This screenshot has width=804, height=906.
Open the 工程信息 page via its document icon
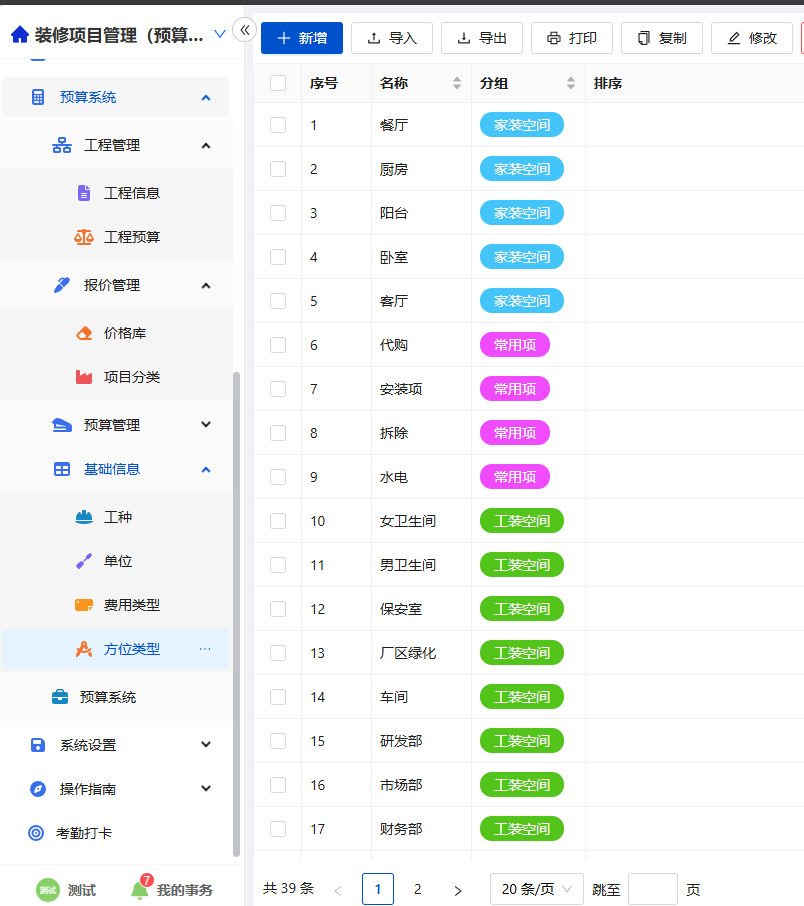pyautogui.click(x=84, y=192)
